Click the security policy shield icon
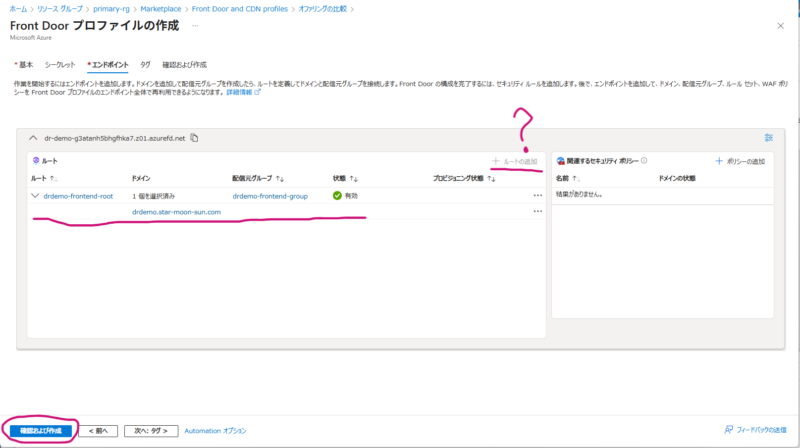The width and height of the screenshot is (800, 448). [x=560, y=161]
